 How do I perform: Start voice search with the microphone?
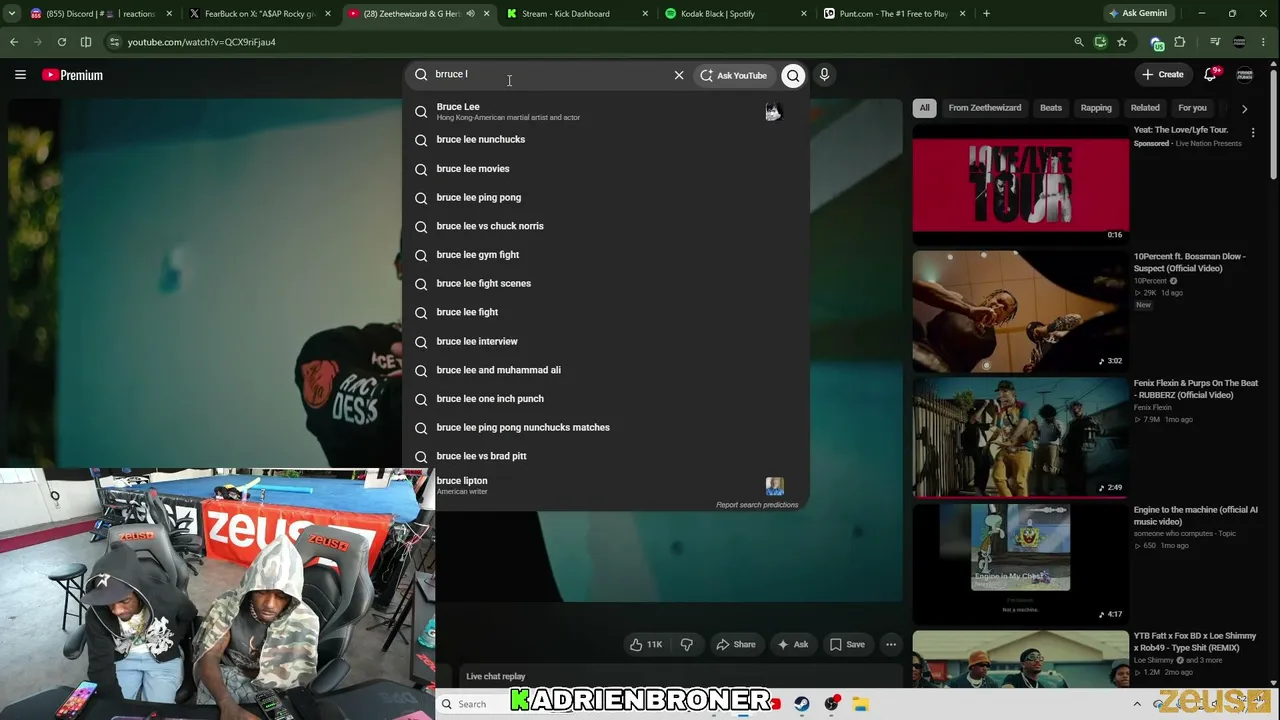click(824, 75)
